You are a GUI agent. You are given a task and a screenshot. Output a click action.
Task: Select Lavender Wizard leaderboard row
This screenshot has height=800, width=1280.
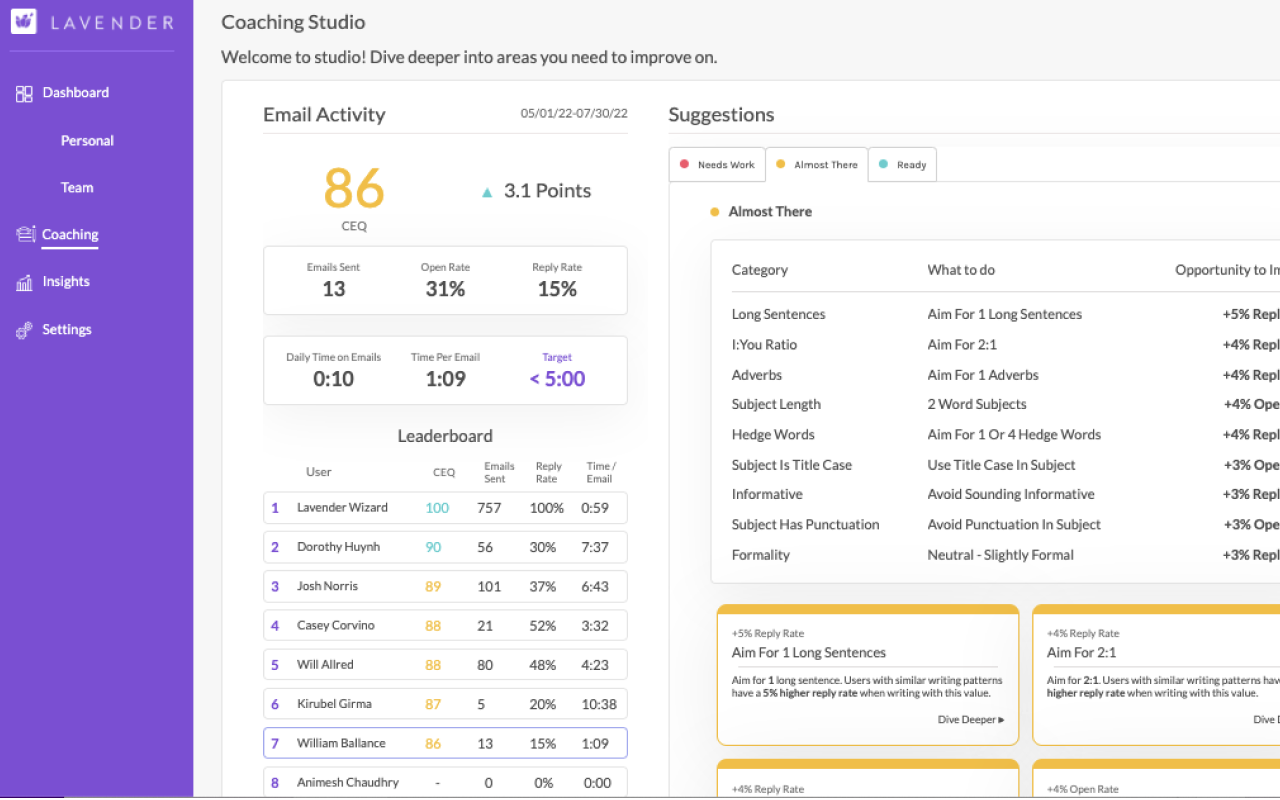(x=445, y=507)
